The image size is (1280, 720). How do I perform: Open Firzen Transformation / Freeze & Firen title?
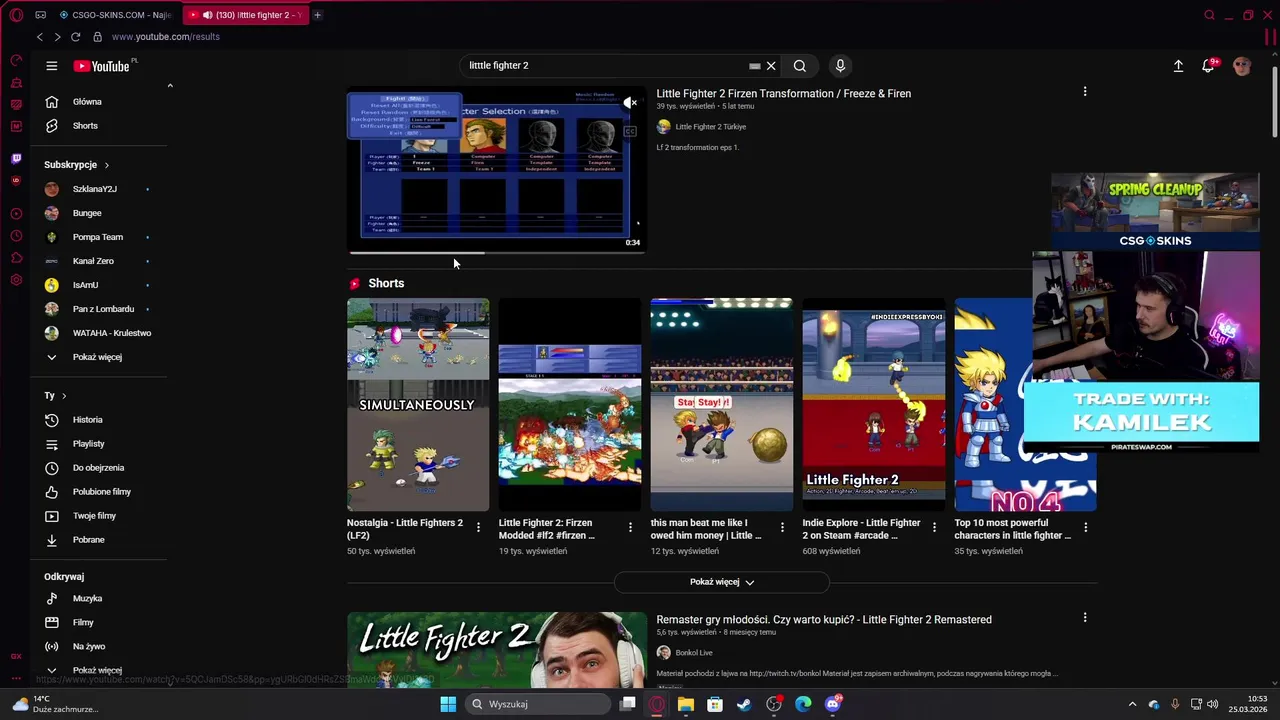(783, 94)
